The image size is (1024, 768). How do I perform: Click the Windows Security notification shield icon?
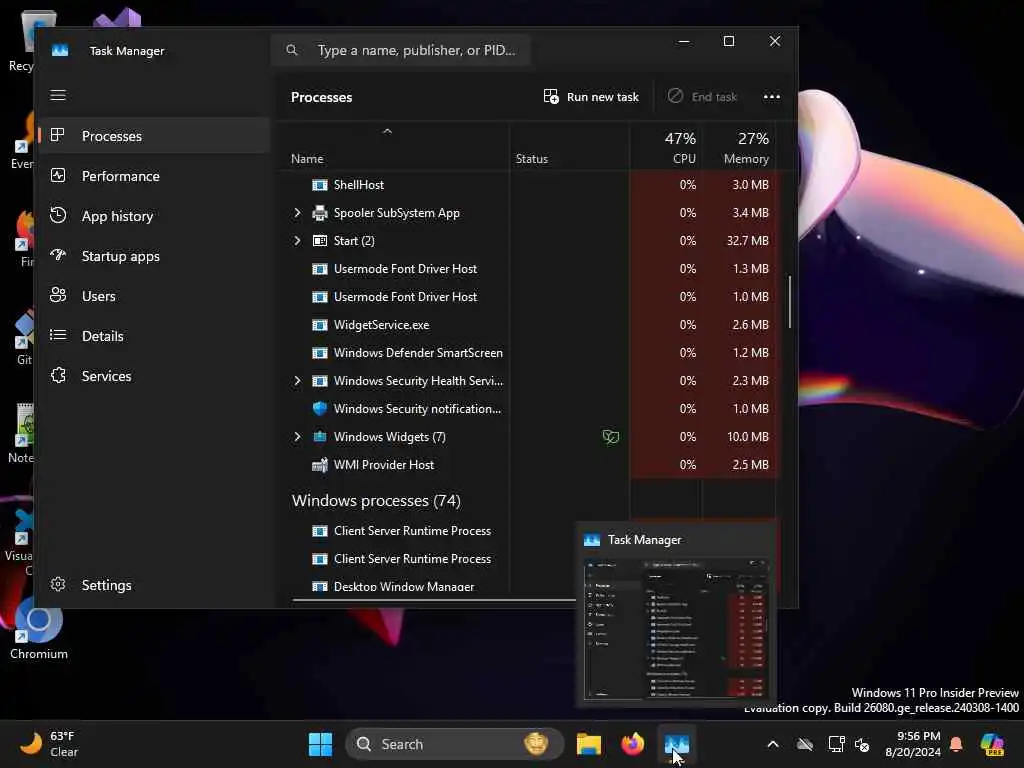coord(319,409)
